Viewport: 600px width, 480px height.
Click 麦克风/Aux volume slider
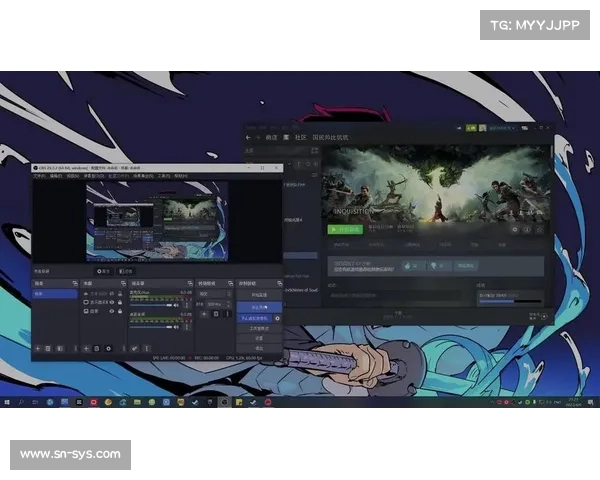(x=151, y=305)
